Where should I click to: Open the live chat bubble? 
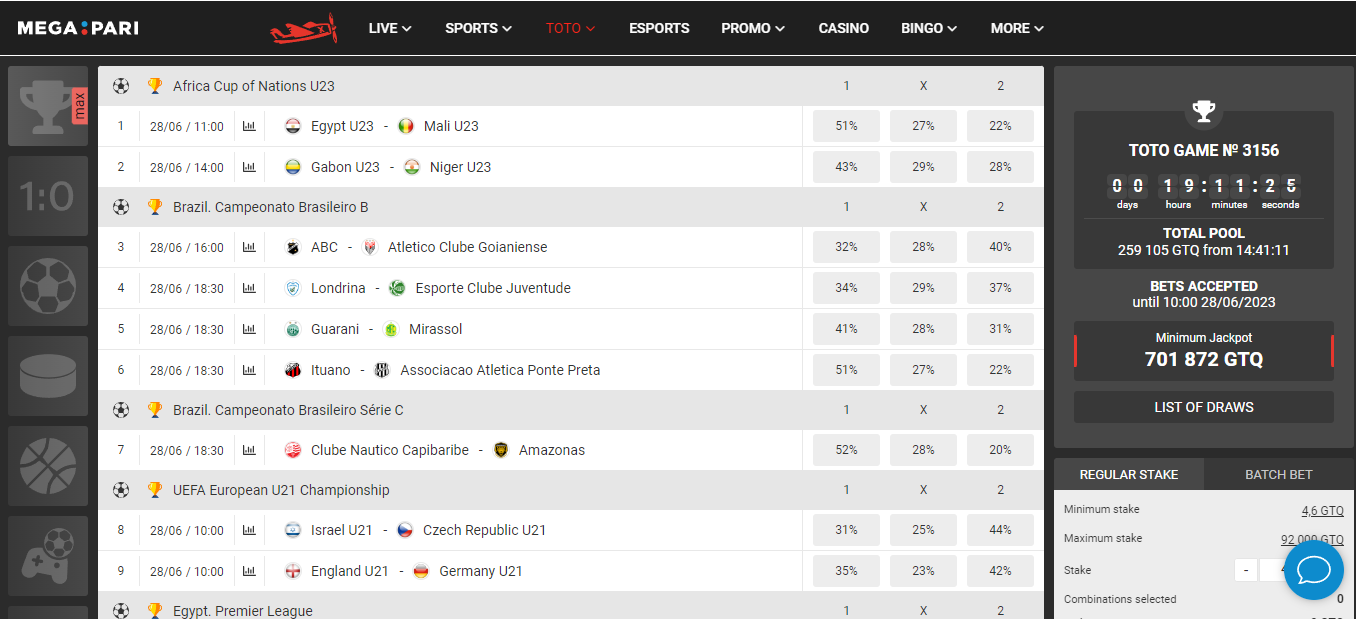[1313, 570]
